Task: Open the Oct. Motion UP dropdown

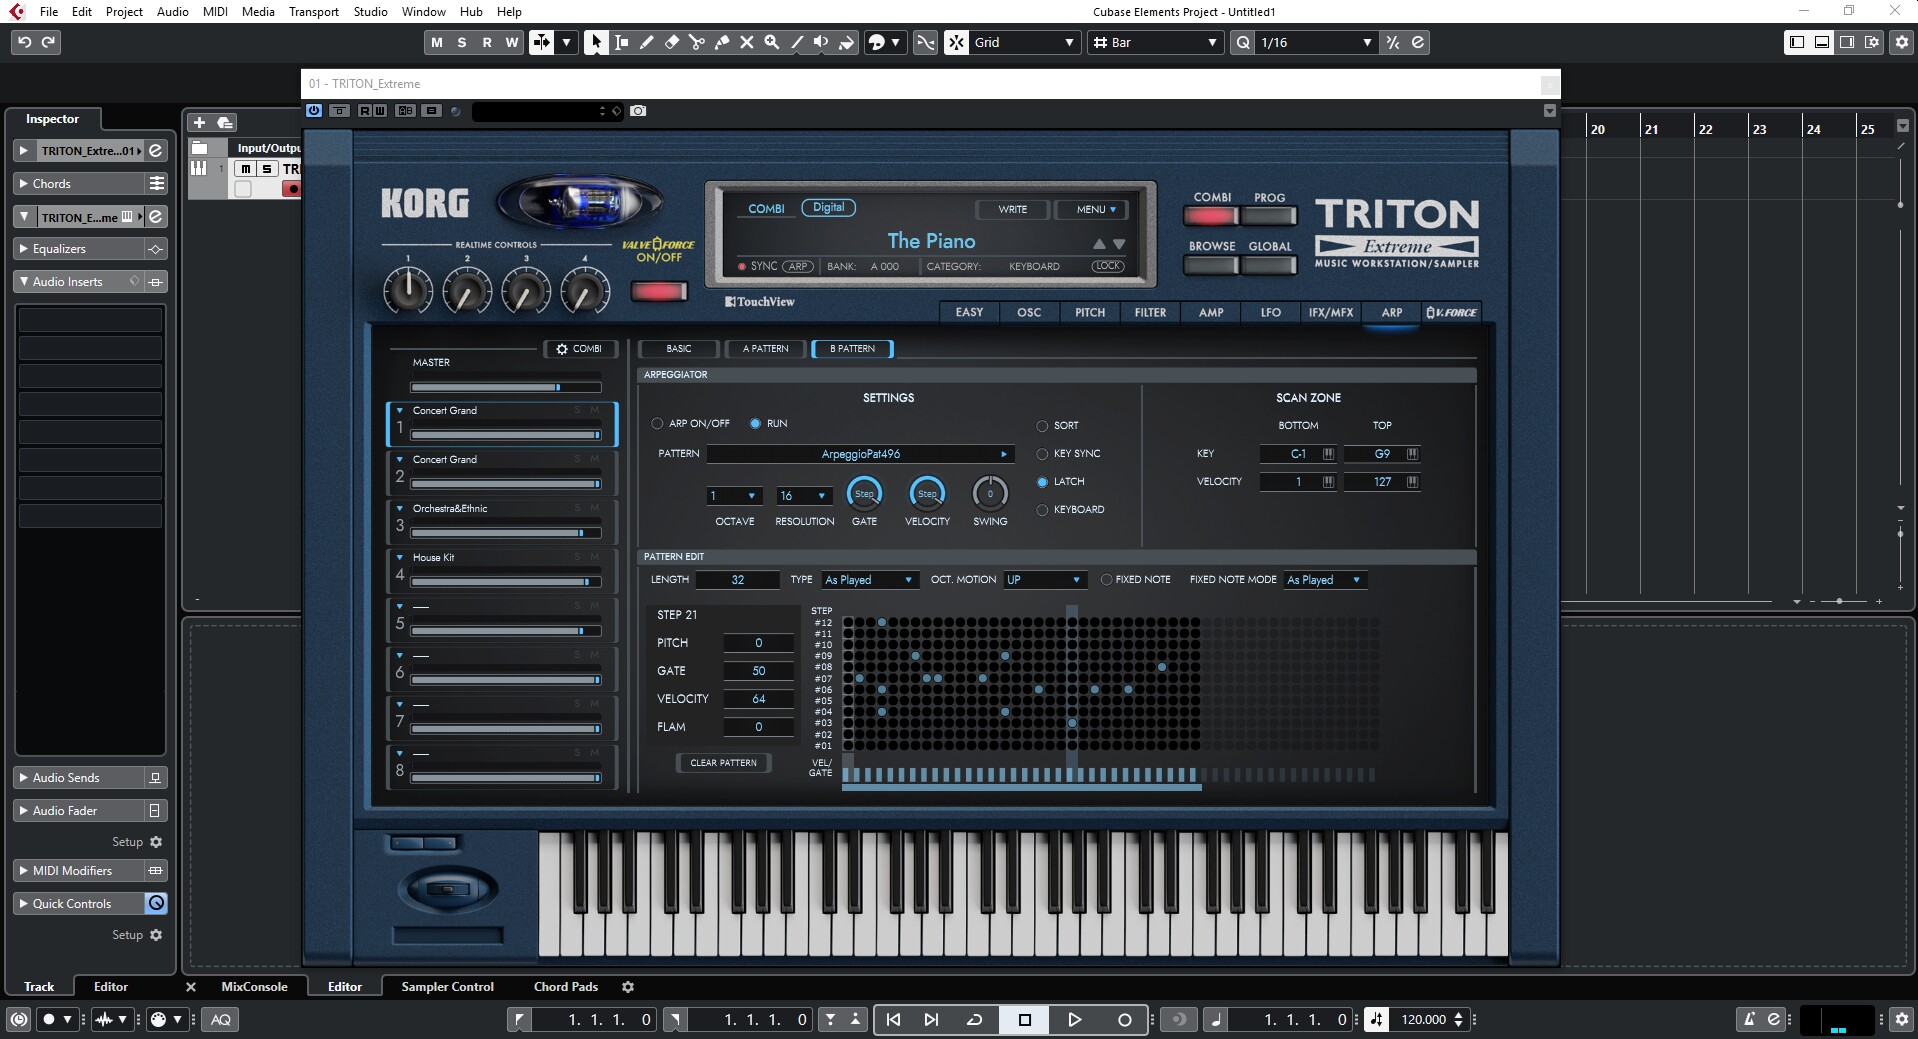Action: 1044,580
